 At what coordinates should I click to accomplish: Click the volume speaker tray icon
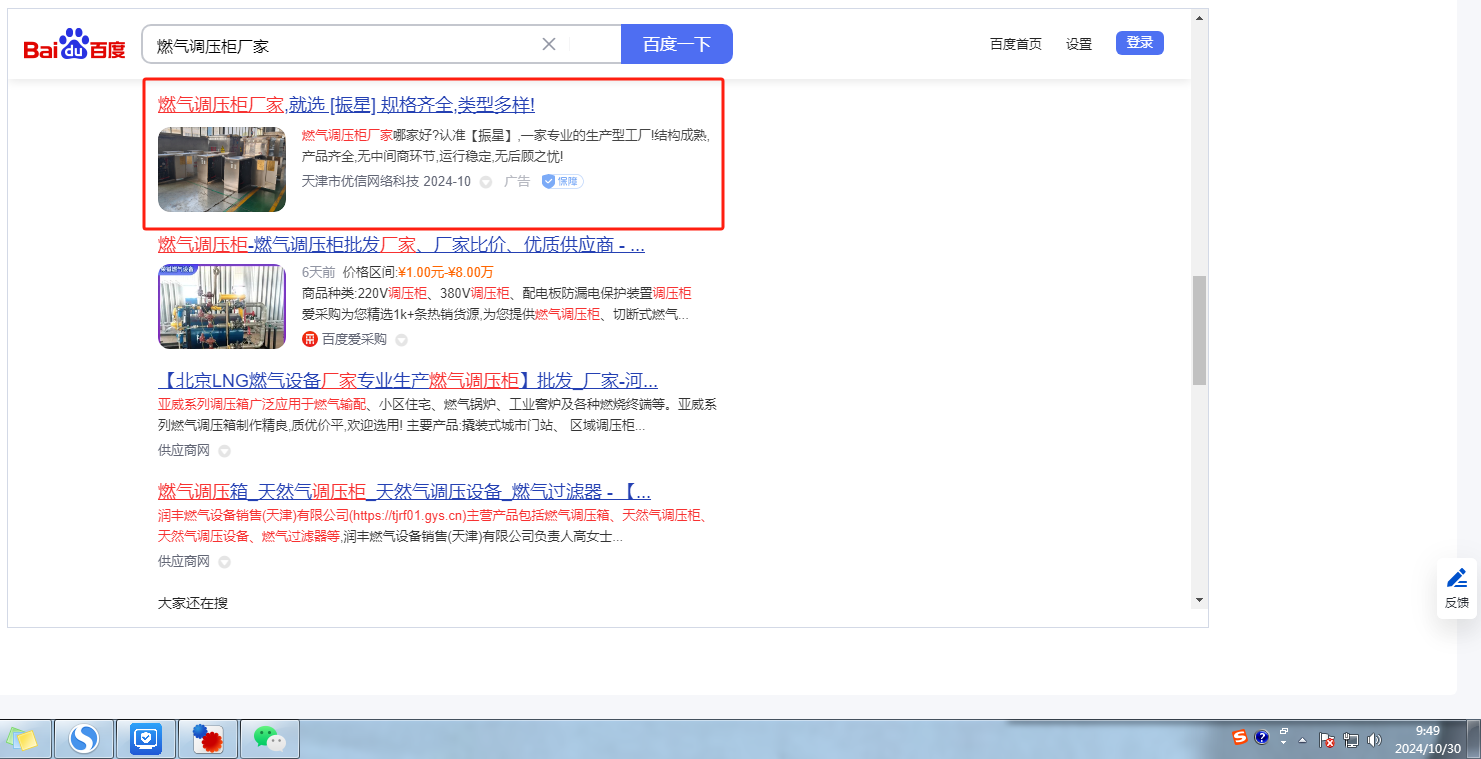pos(1374,740)
